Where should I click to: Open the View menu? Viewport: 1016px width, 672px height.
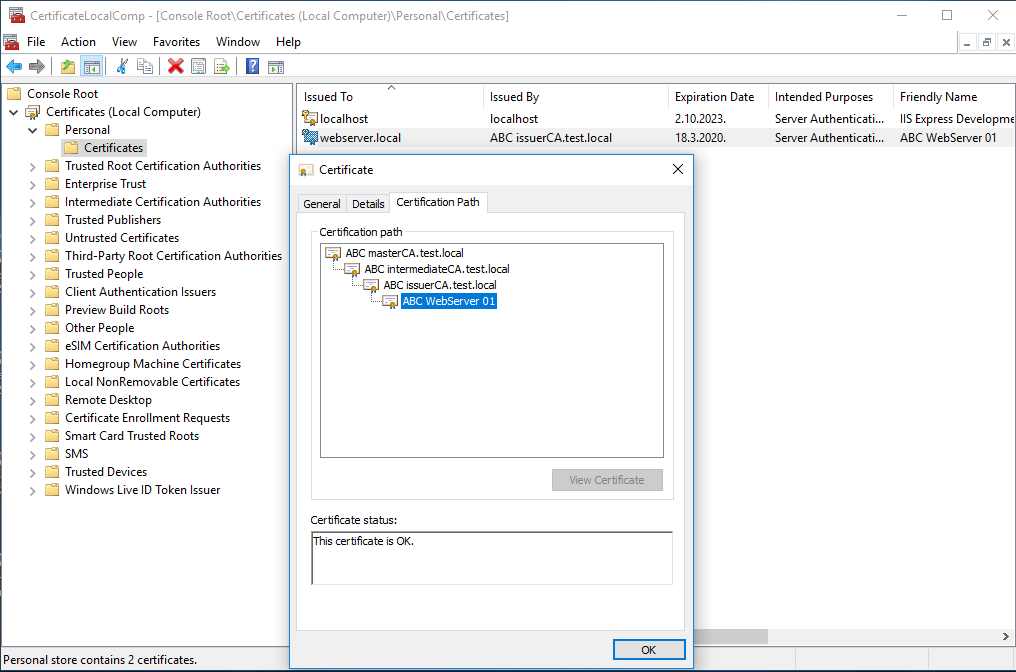coord(124,41)
